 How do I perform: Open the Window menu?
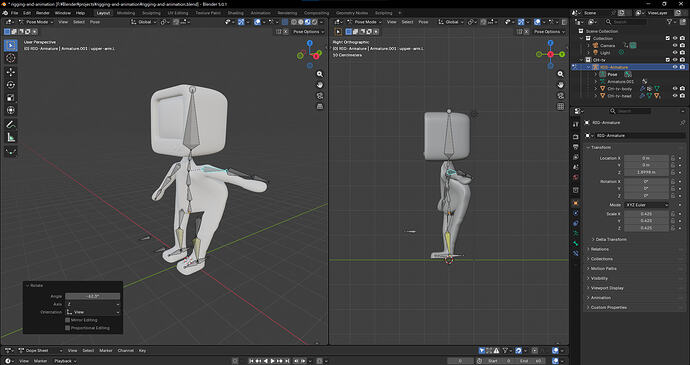tap(62, 13)
